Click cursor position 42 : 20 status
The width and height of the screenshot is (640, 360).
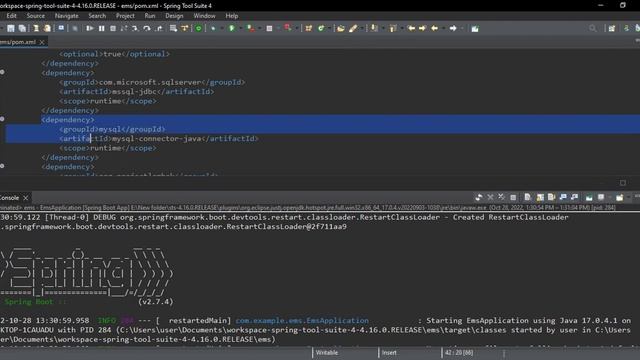[x=459, y=353]
